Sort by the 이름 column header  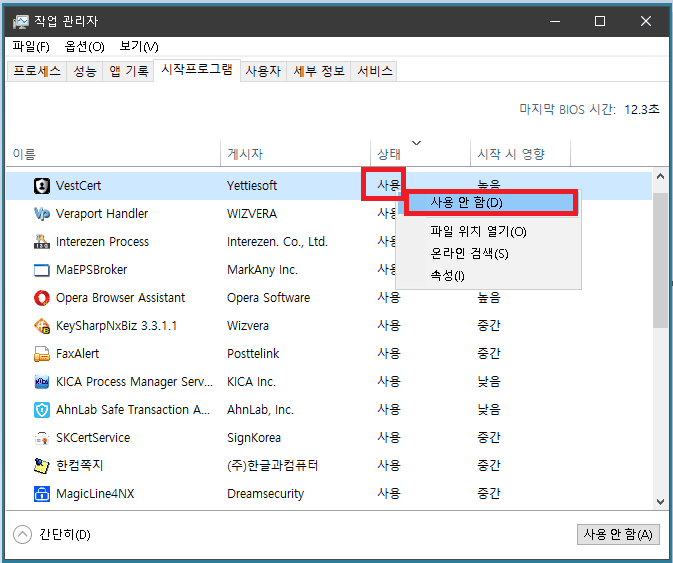point(114,154)
